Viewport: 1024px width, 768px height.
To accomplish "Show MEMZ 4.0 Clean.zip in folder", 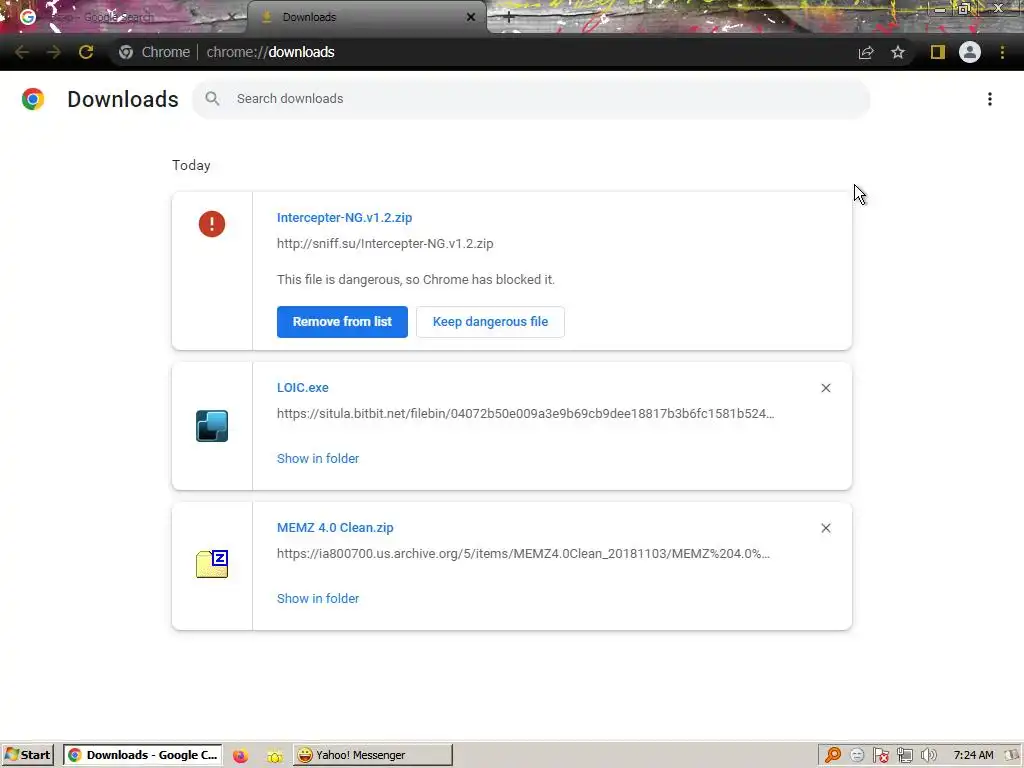I will tap(318, 599).
